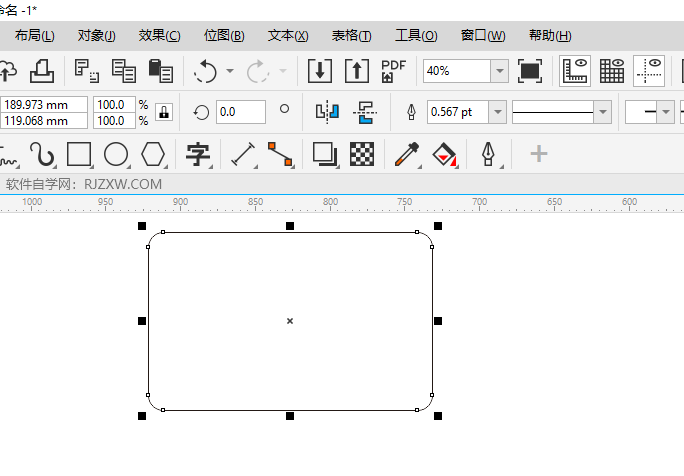
Task: Open the 40% zoom level dropdown
Action: coord(499,71)
